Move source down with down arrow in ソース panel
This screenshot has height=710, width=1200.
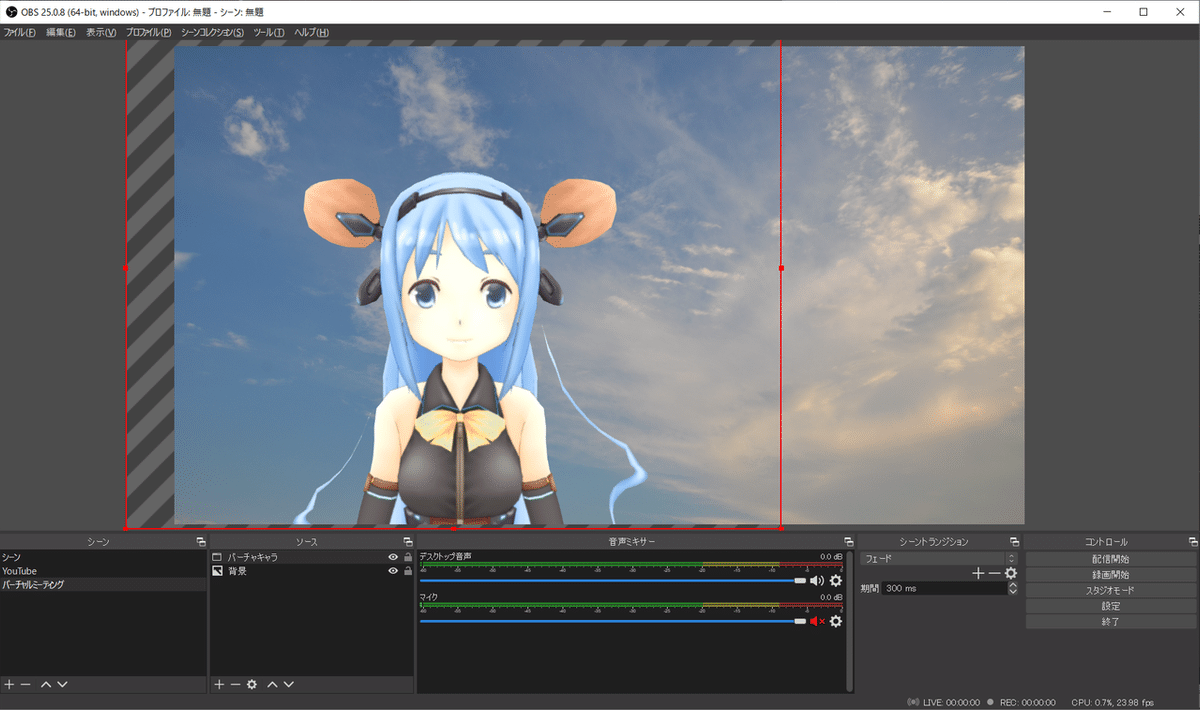(289, 684)
